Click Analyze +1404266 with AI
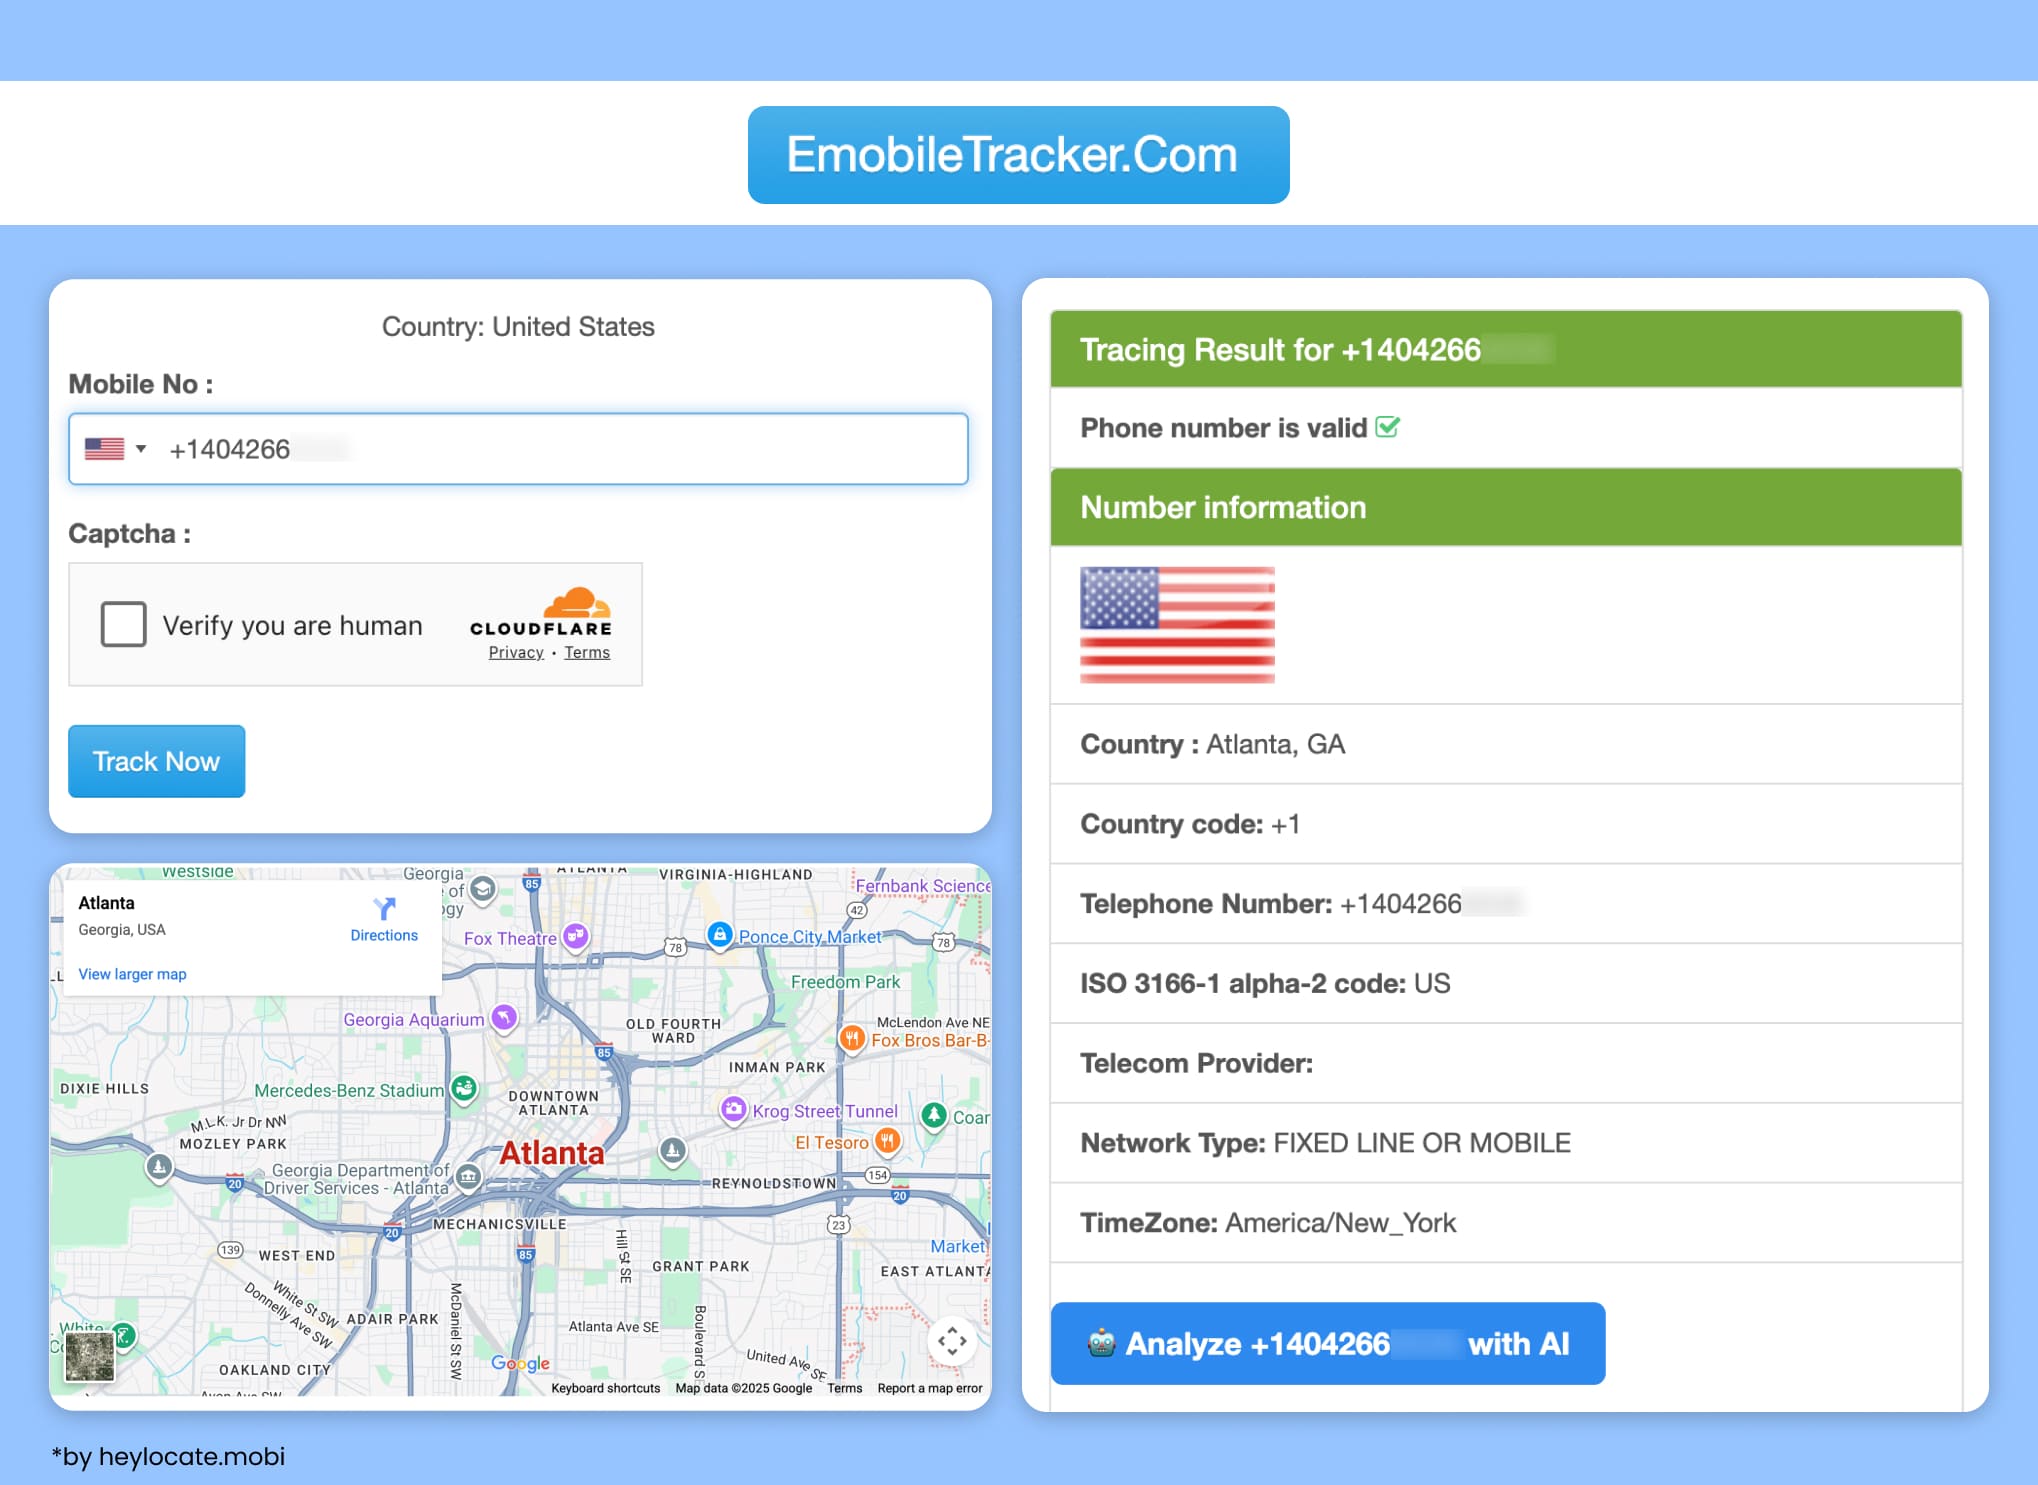The image size is (2038, 1485). point(1327,1344)
